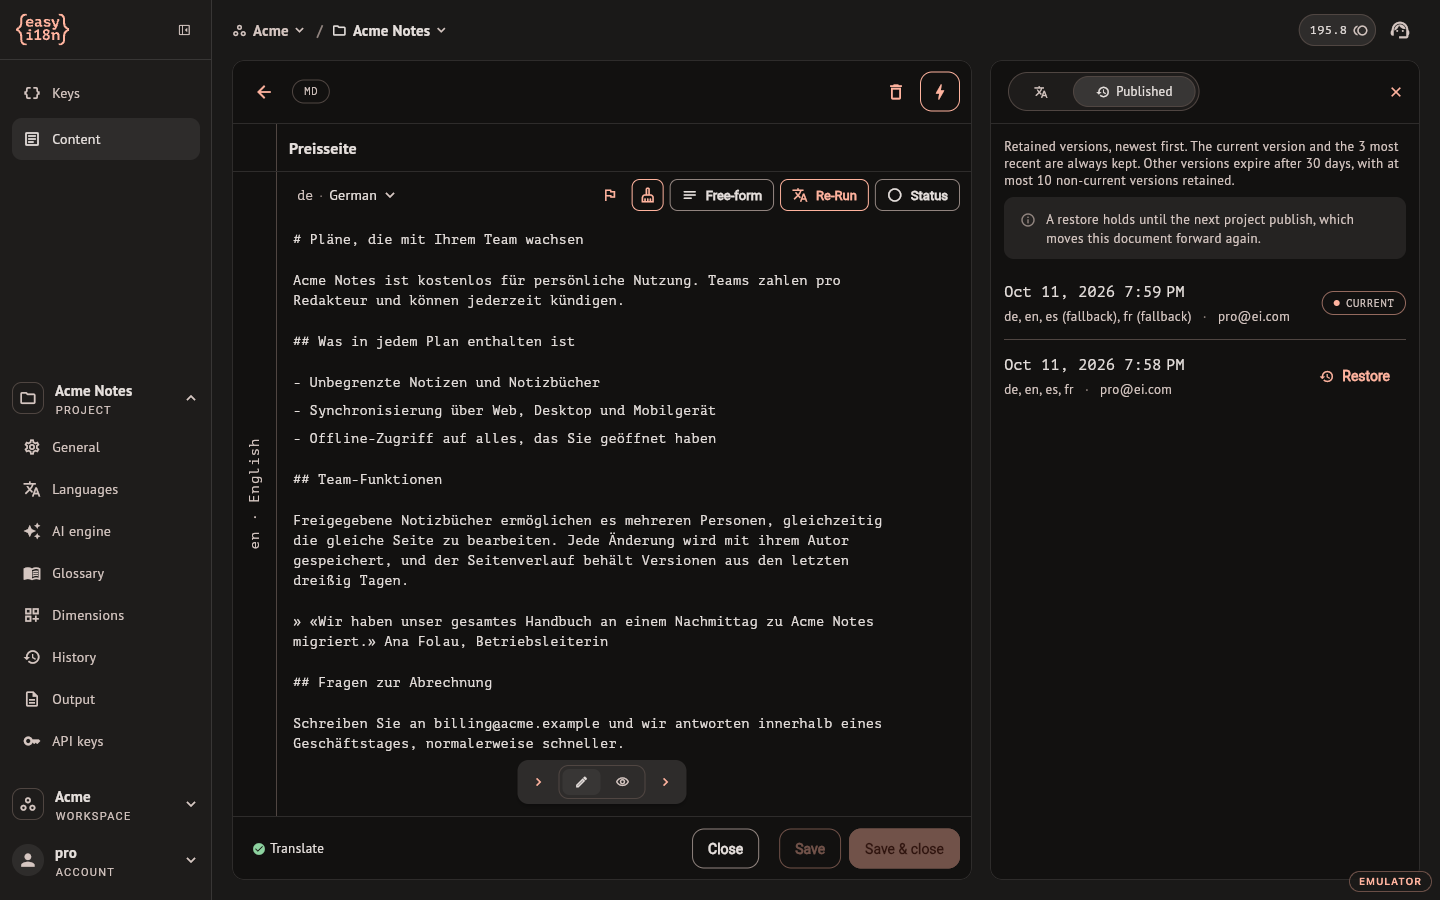Click the easy i18n logo
The width and height of the screenshot is (1440, 900).
click(42, 30)
